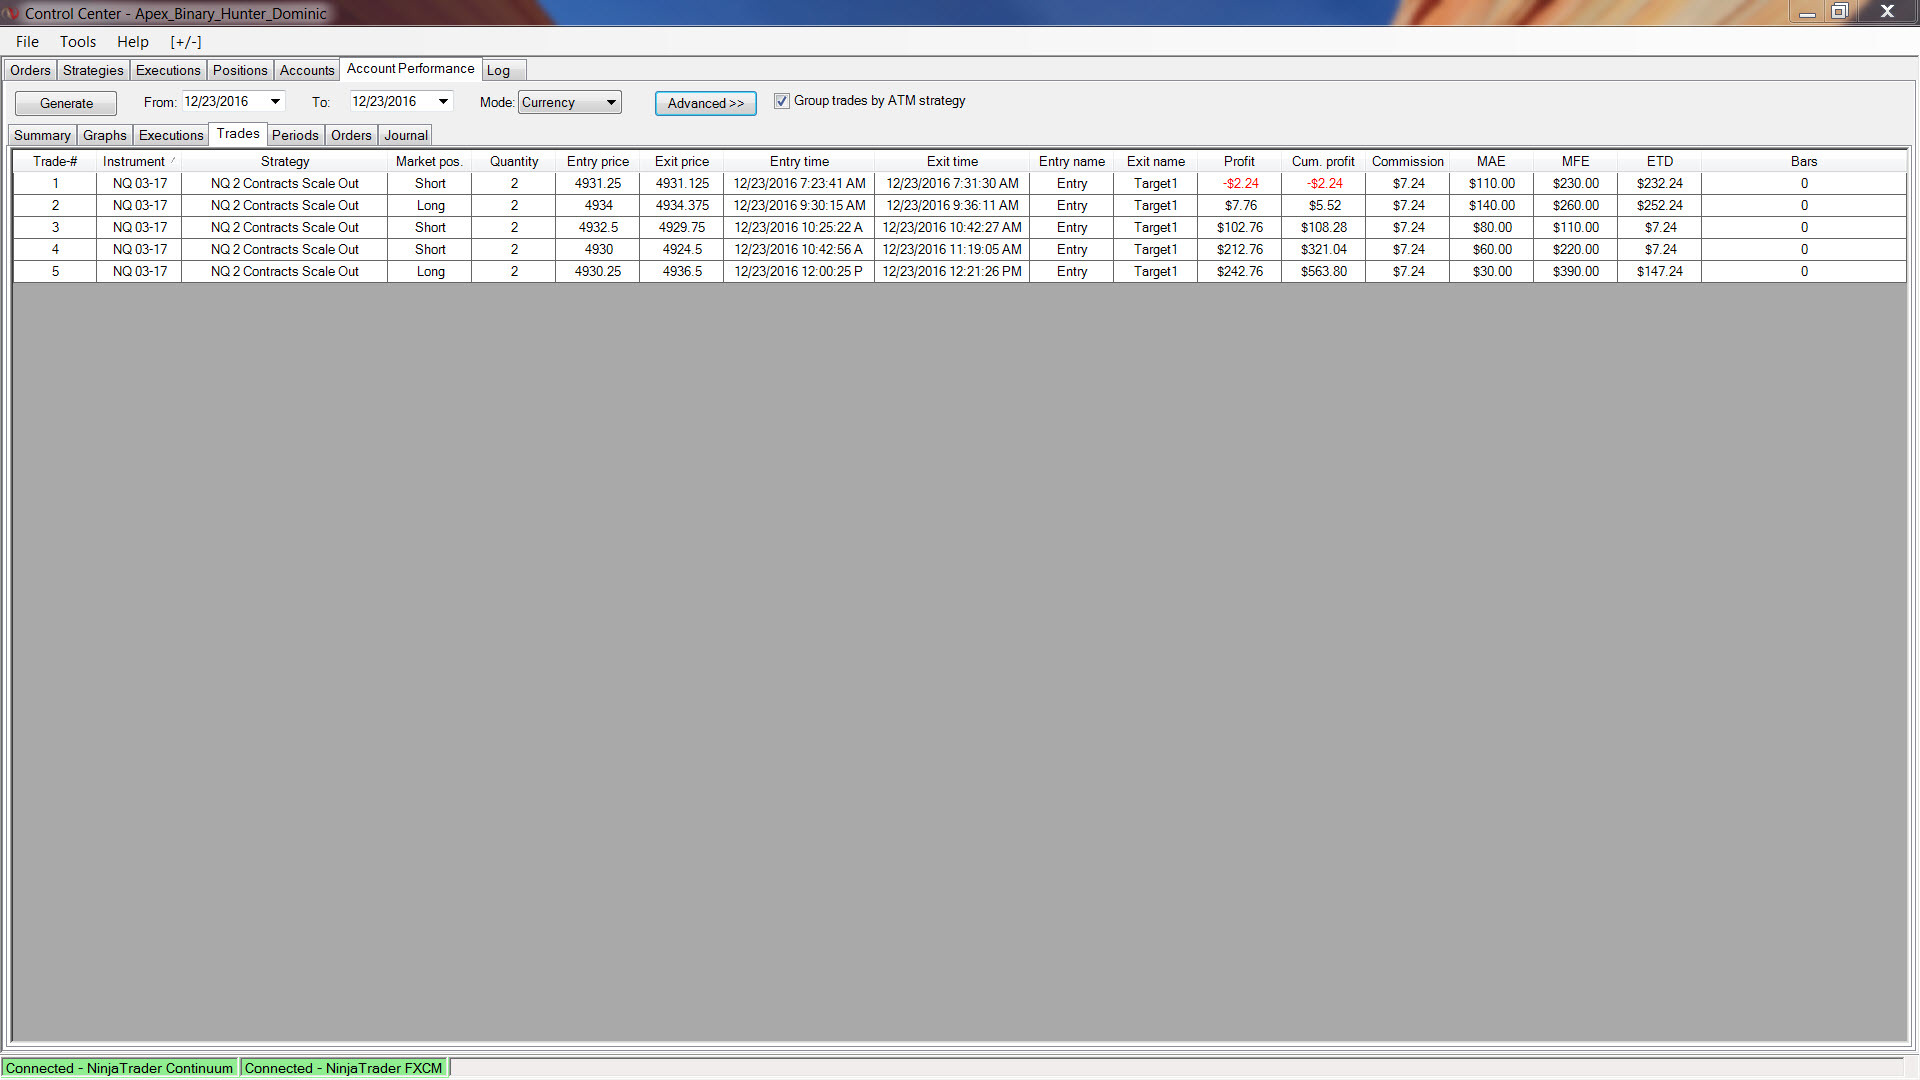Click the ETD value $252.24
Image resolution: width=1920 pixels, height=1080 pixels.
[x=1660, y=205]
